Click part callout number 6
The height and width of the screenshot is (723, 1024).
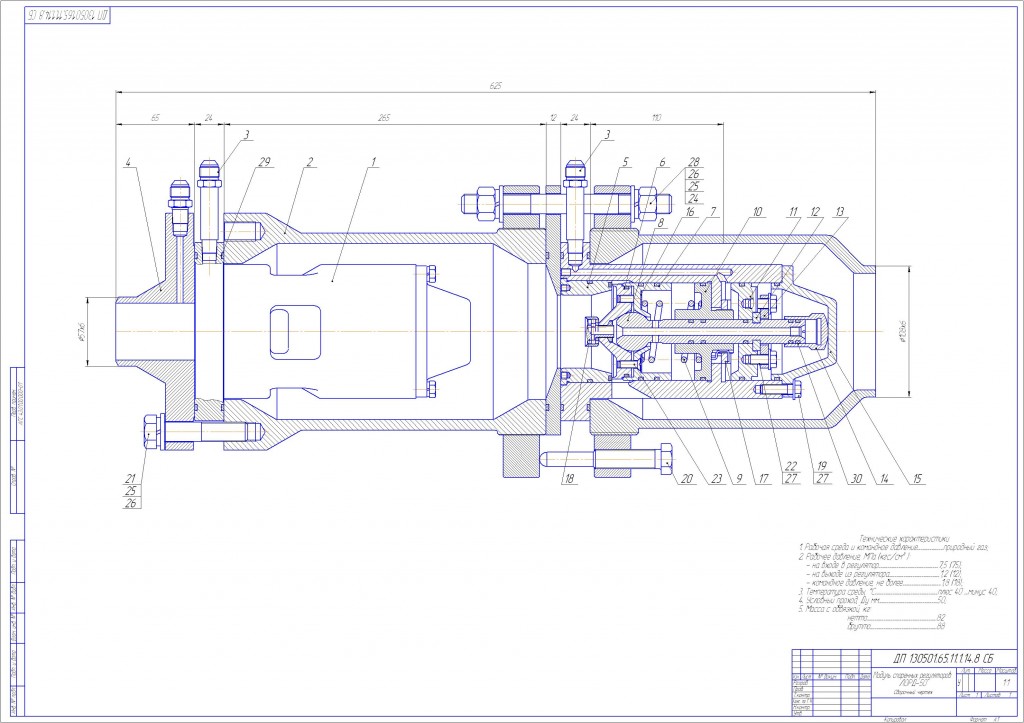tap(662, 161)
